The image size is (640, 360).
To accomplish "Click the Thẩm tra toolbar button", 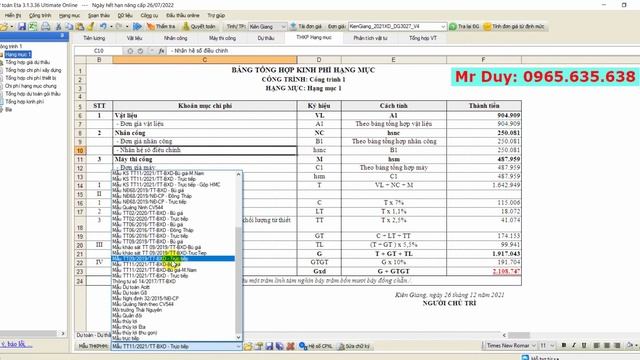I will [x=161, y=27].
